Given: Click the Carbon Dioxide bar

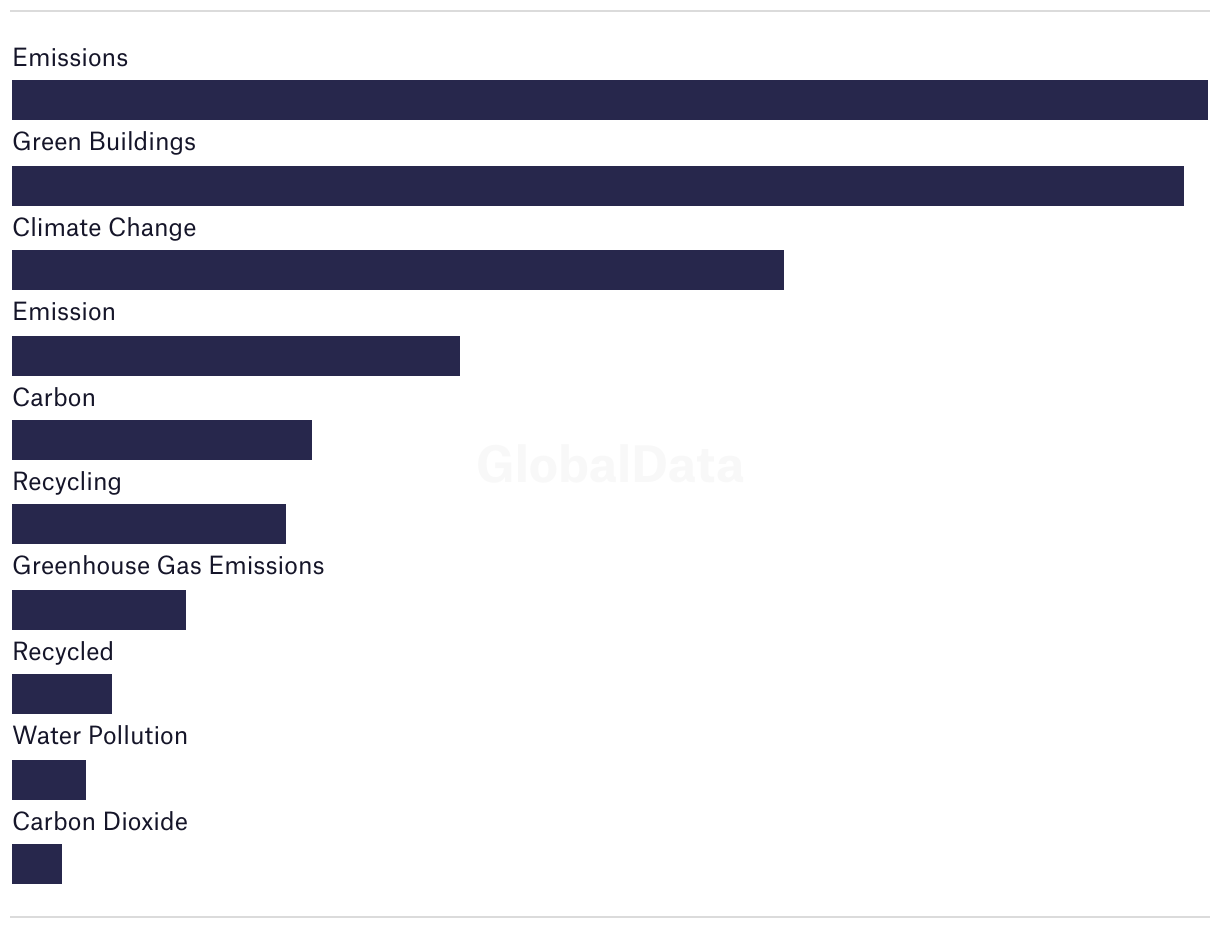Looking at the screenshot, I should [37, 864].
